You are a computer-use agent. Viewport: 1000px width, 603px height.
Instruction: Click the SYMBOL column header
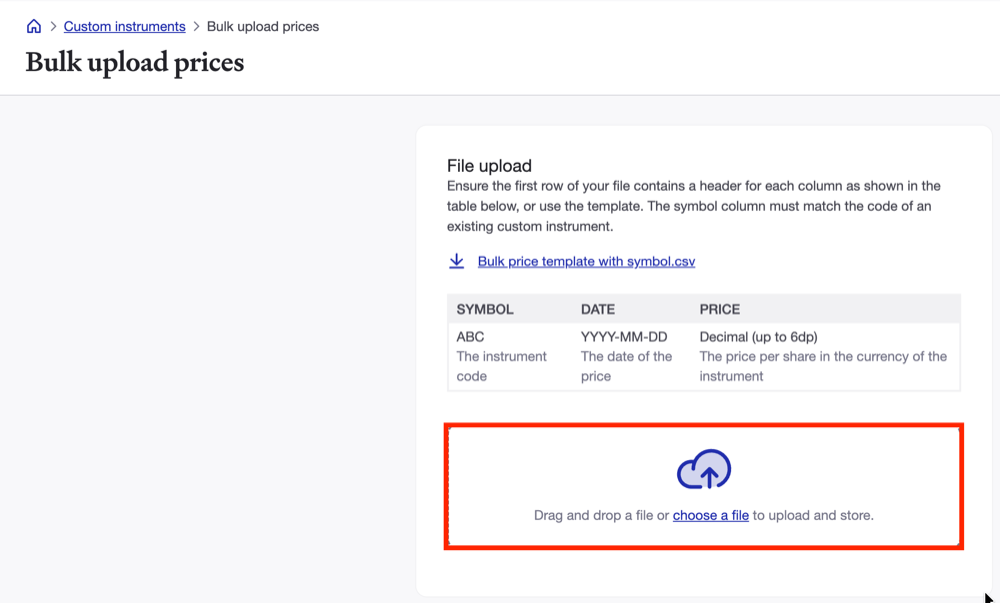pos(485,310)
